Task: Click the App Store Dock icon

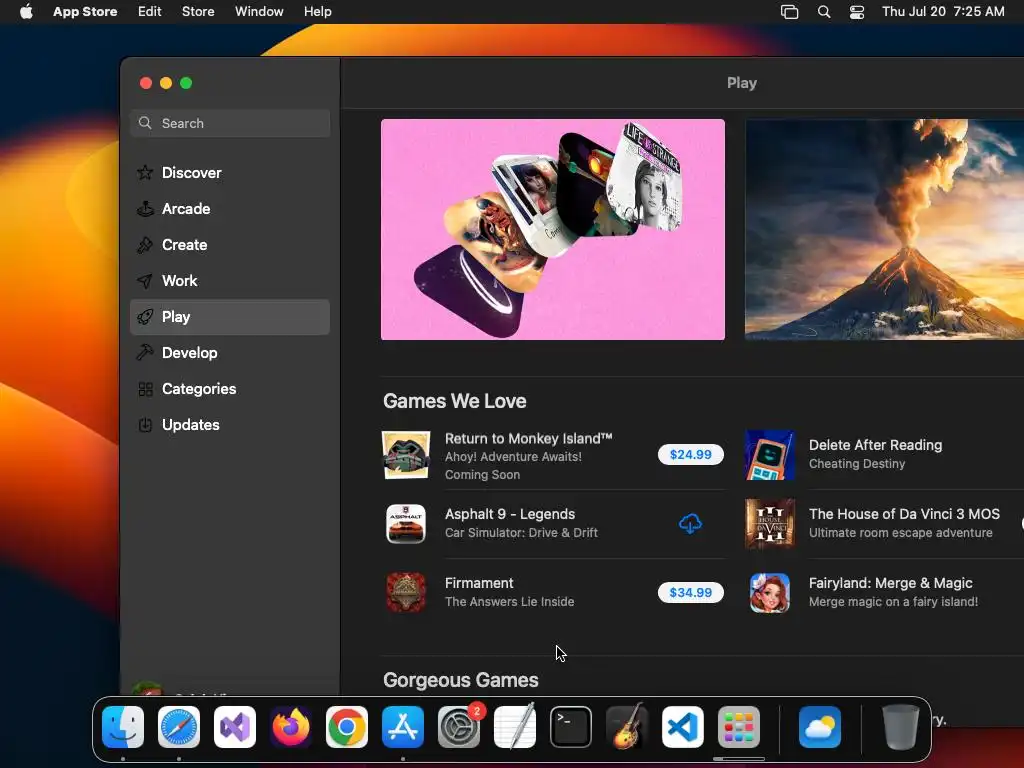Action: (403, 727)
